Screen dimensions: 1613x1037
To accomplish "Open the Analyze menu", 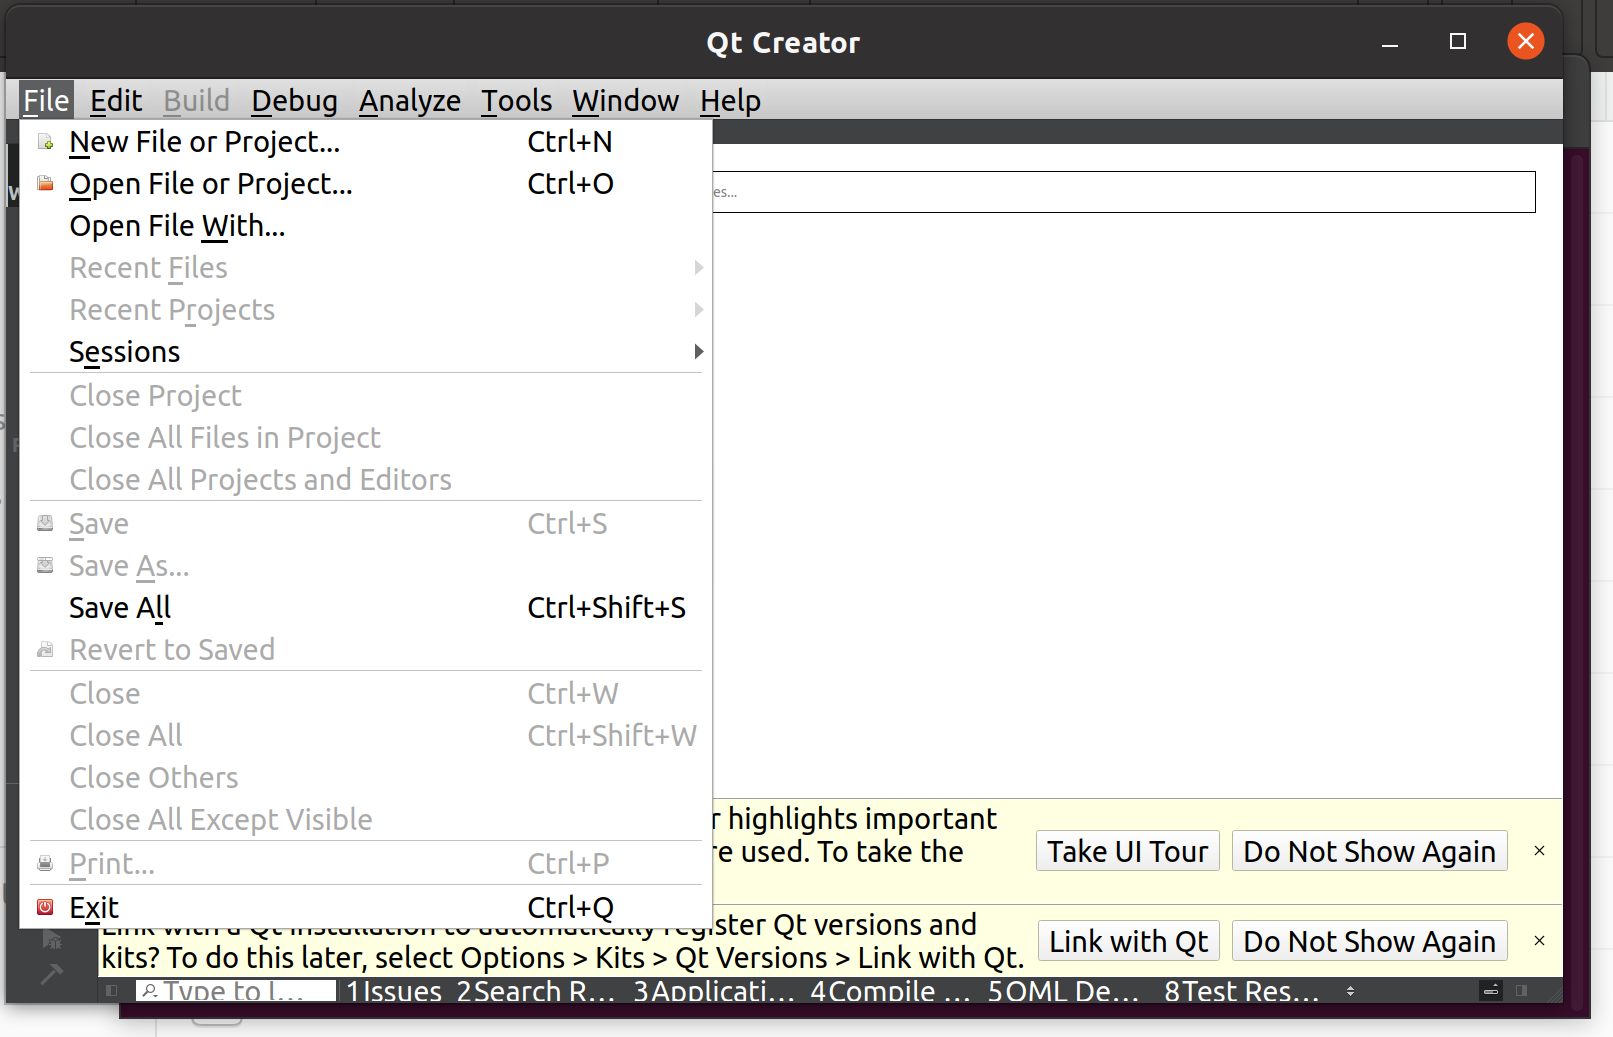I will pos(410,101).
